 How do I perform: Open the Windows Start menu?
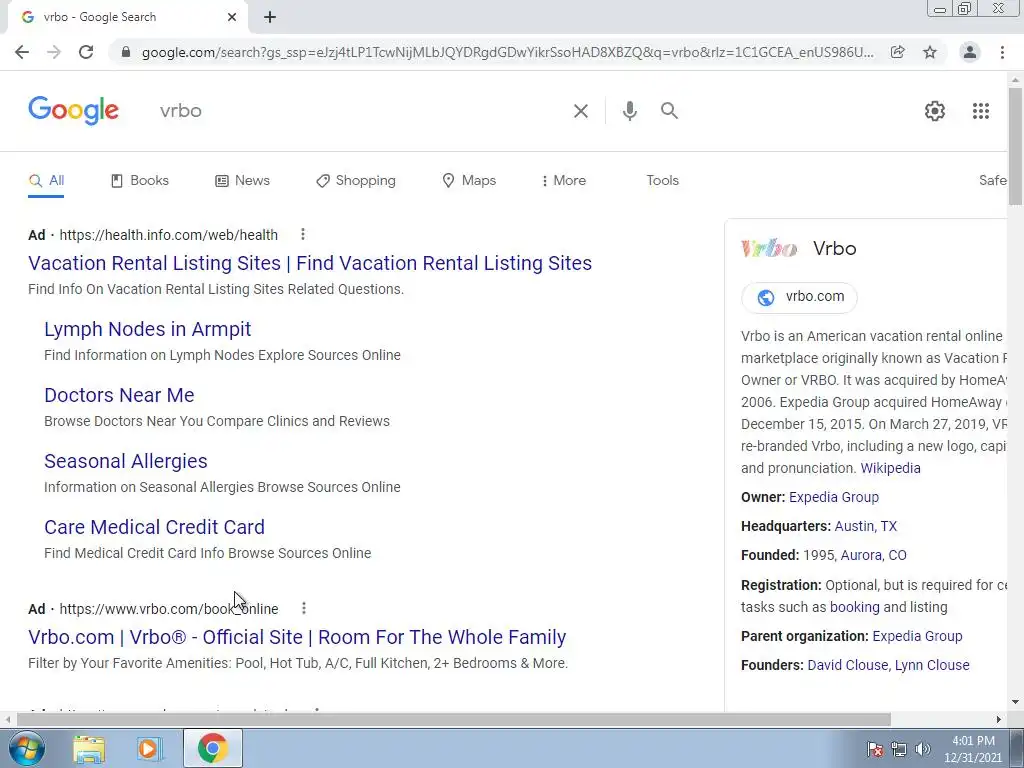27,748
